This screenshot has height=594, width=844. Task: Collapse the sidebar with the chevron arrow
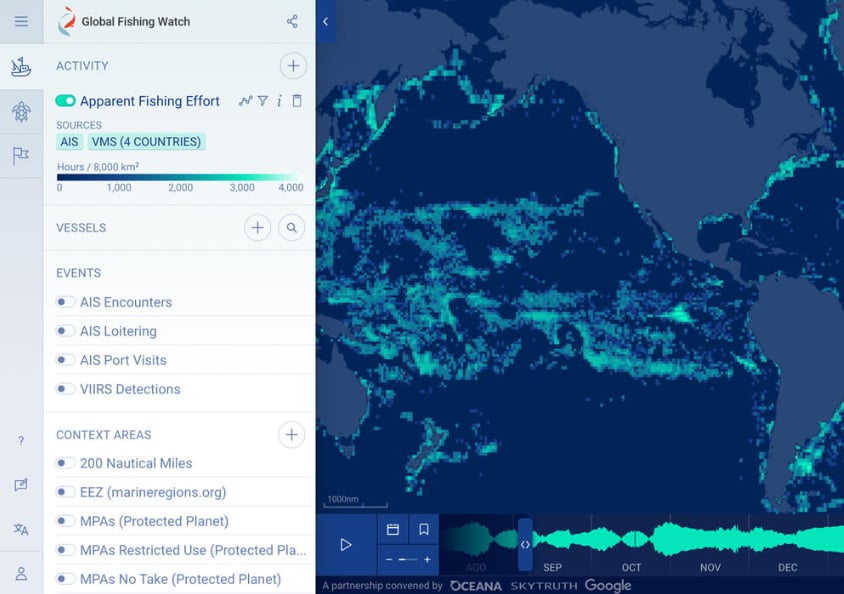click(325, 21)
